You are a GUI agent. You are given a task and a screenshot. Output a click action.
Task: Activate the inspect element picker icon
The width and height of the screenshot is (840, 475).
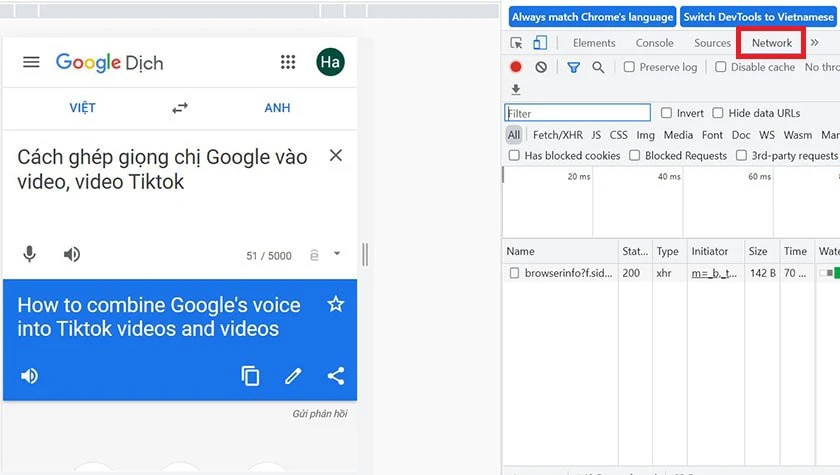coord(516,43)
